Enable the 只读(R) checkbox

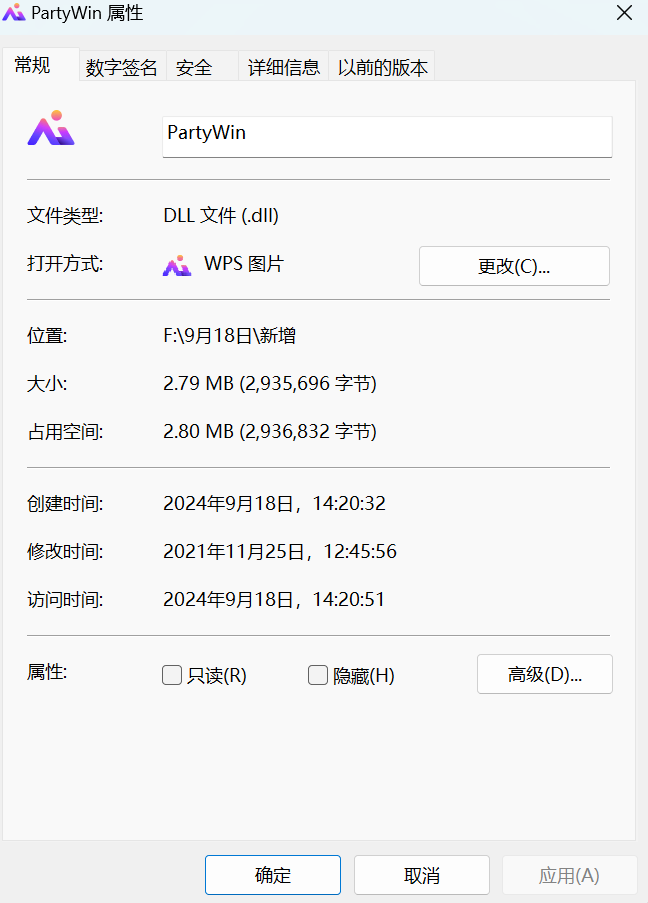(172, 675)
